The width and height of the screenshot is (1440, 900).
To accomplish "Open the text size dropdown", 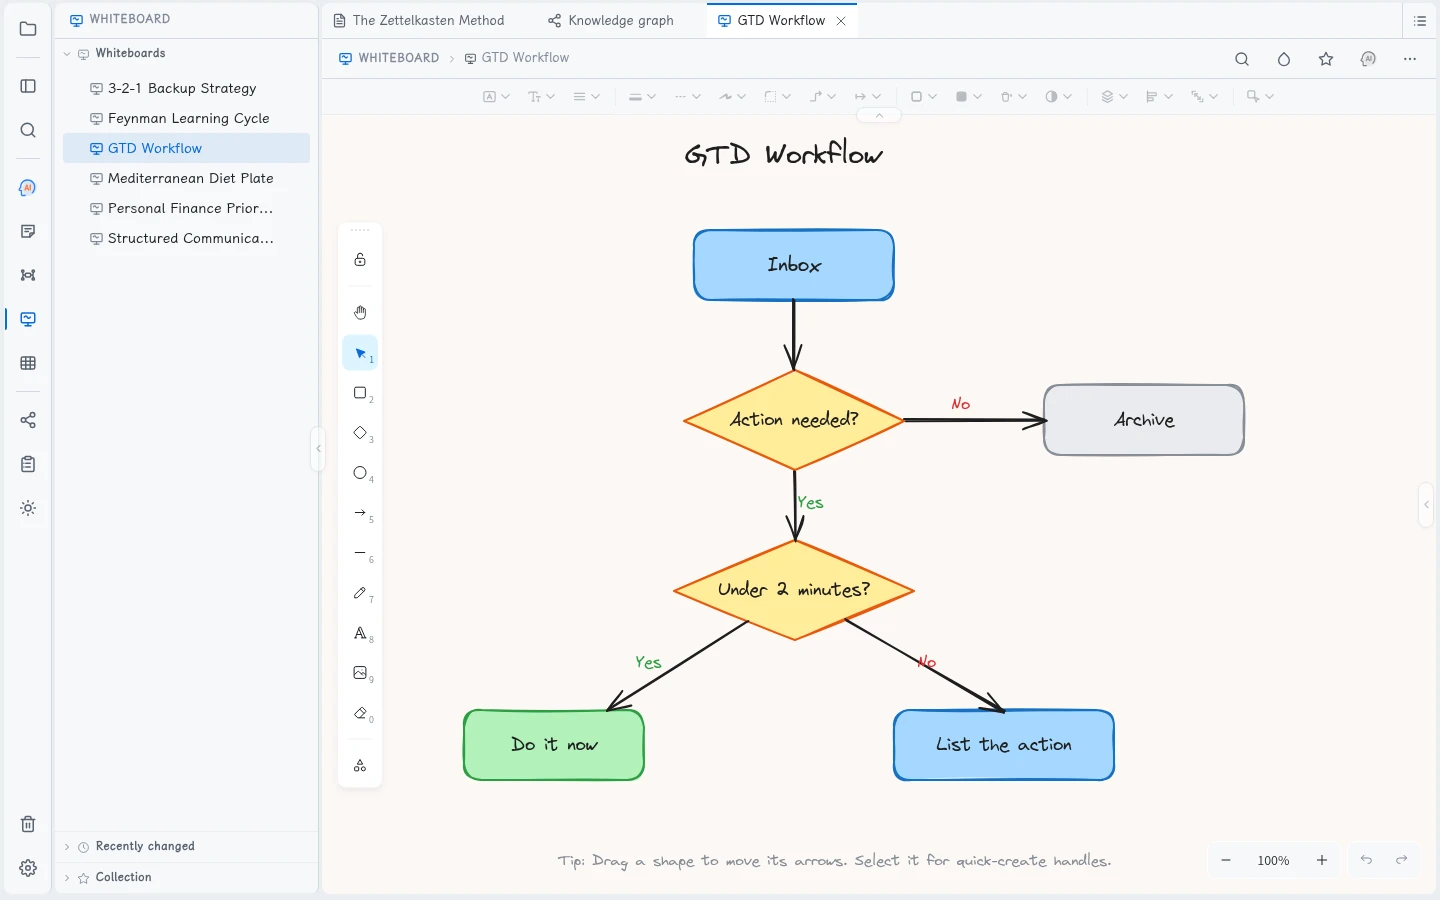I will click(x=541, y=97).
